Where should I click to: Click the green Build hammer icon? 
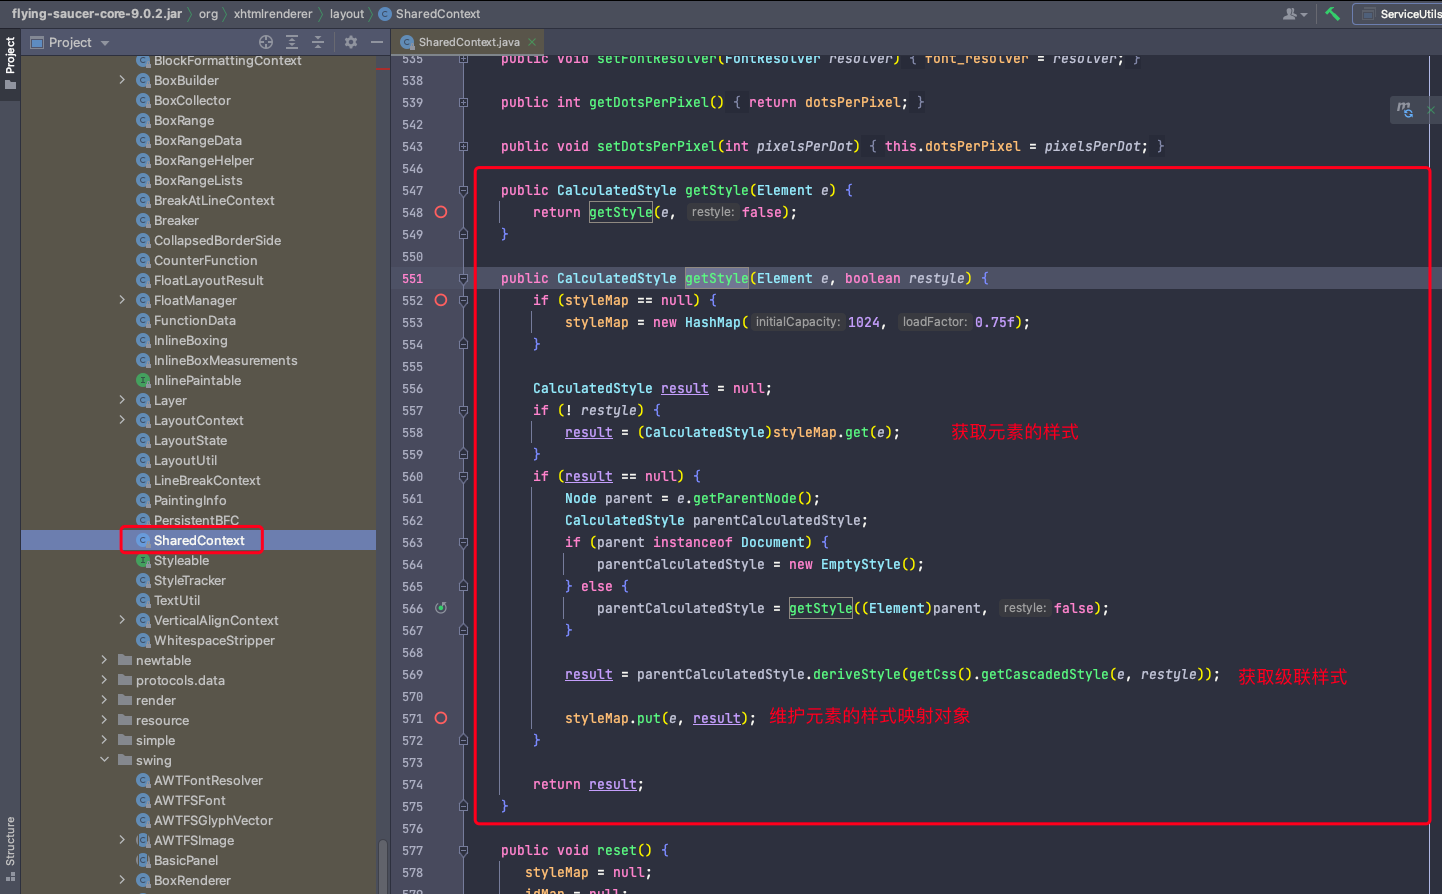[x=1332, y=14]
